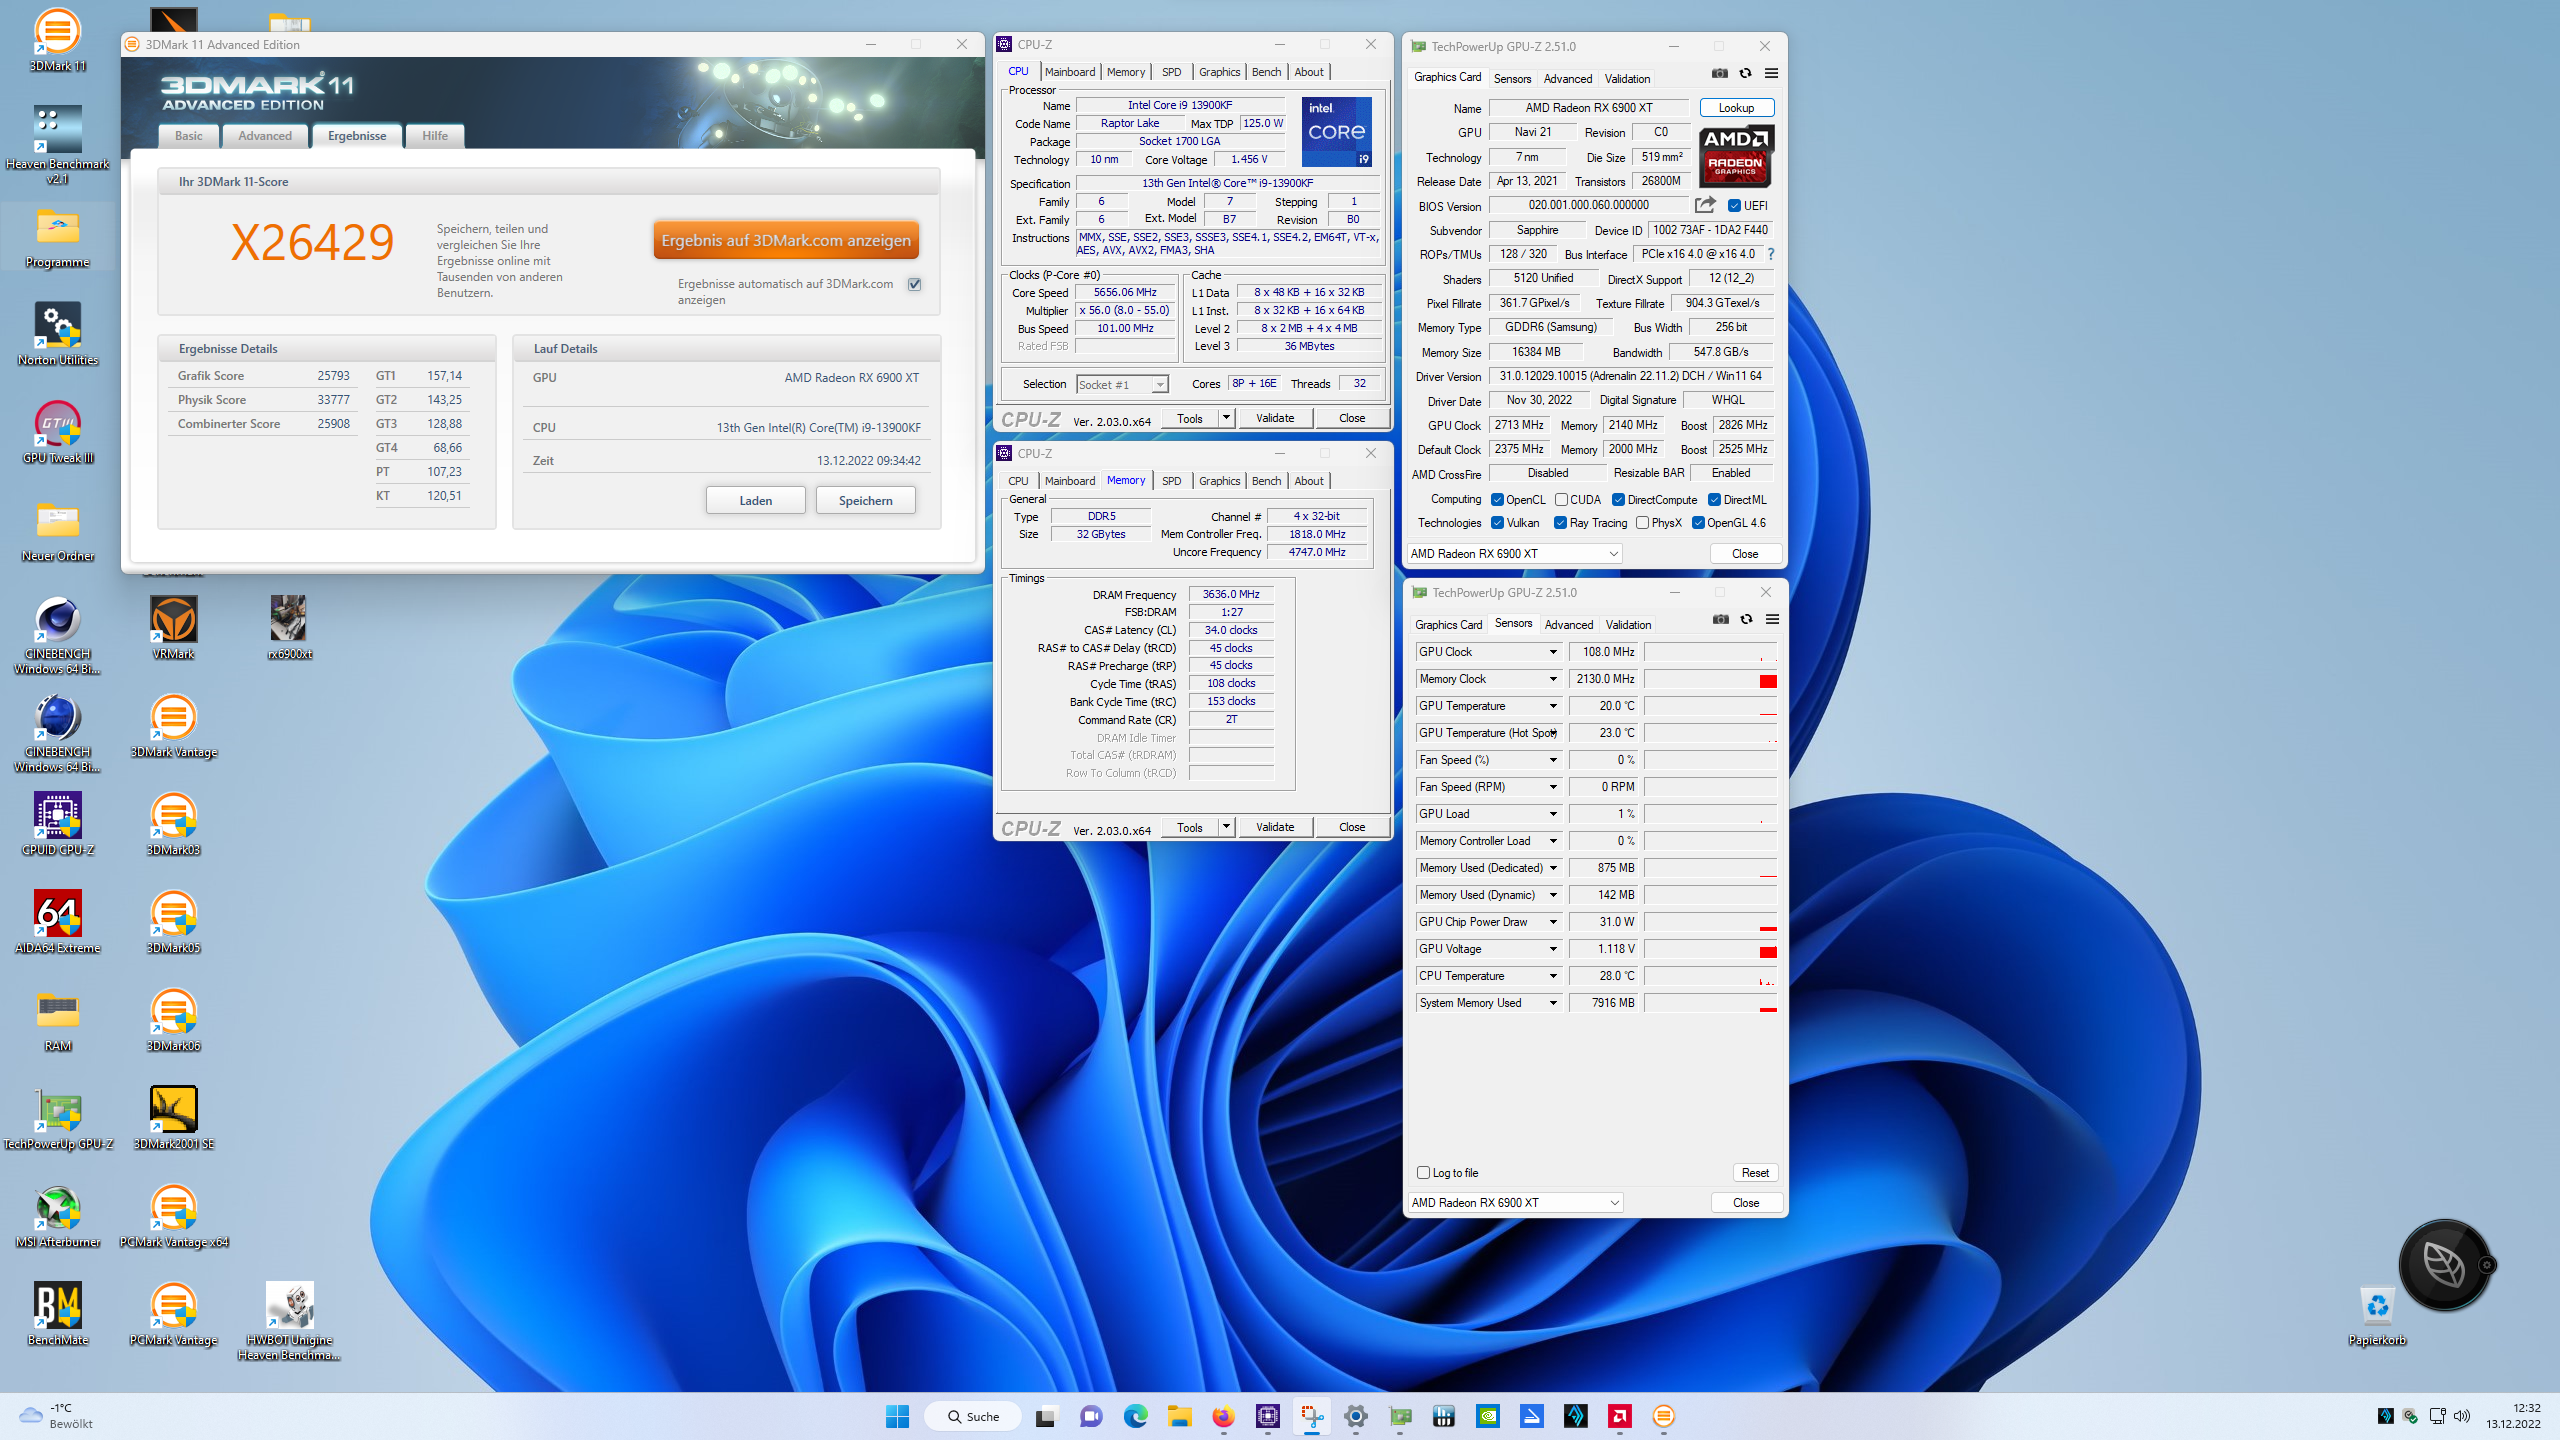This screenshot has height=1440, width=2560.
Task: Open Memory Clock sensor dropdown
Action: click(x=1553, y=679)
